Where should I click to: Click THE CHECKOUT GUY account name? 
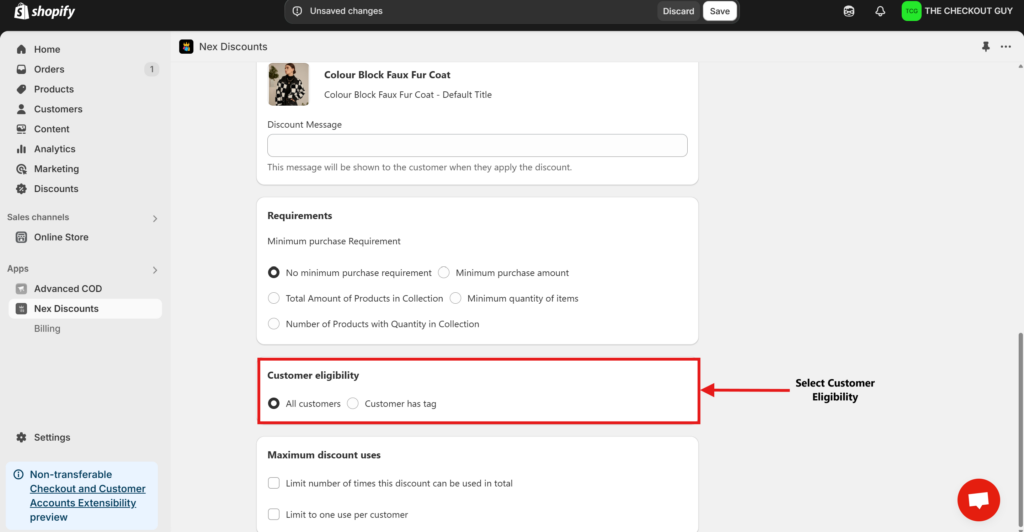(968, 11)
